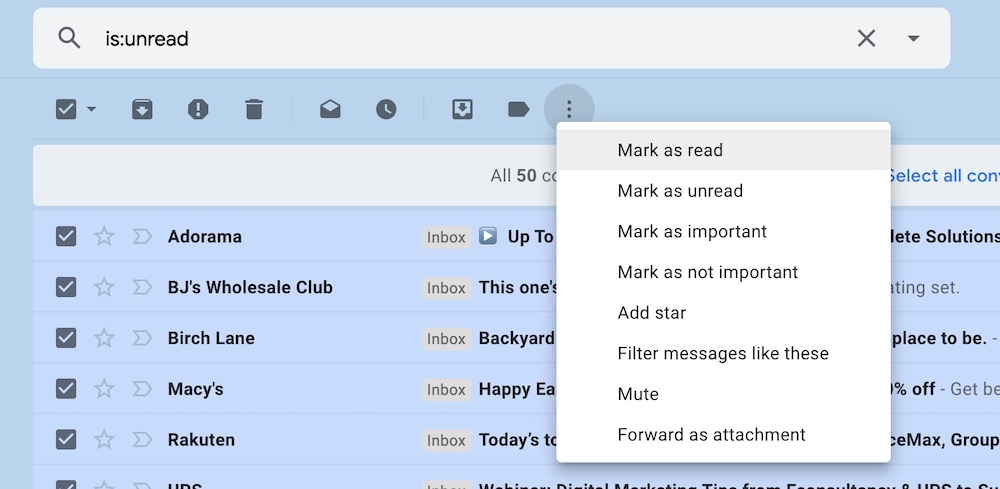Toggle the select-all checkbox in toolbar

click(x=66, y=110)
